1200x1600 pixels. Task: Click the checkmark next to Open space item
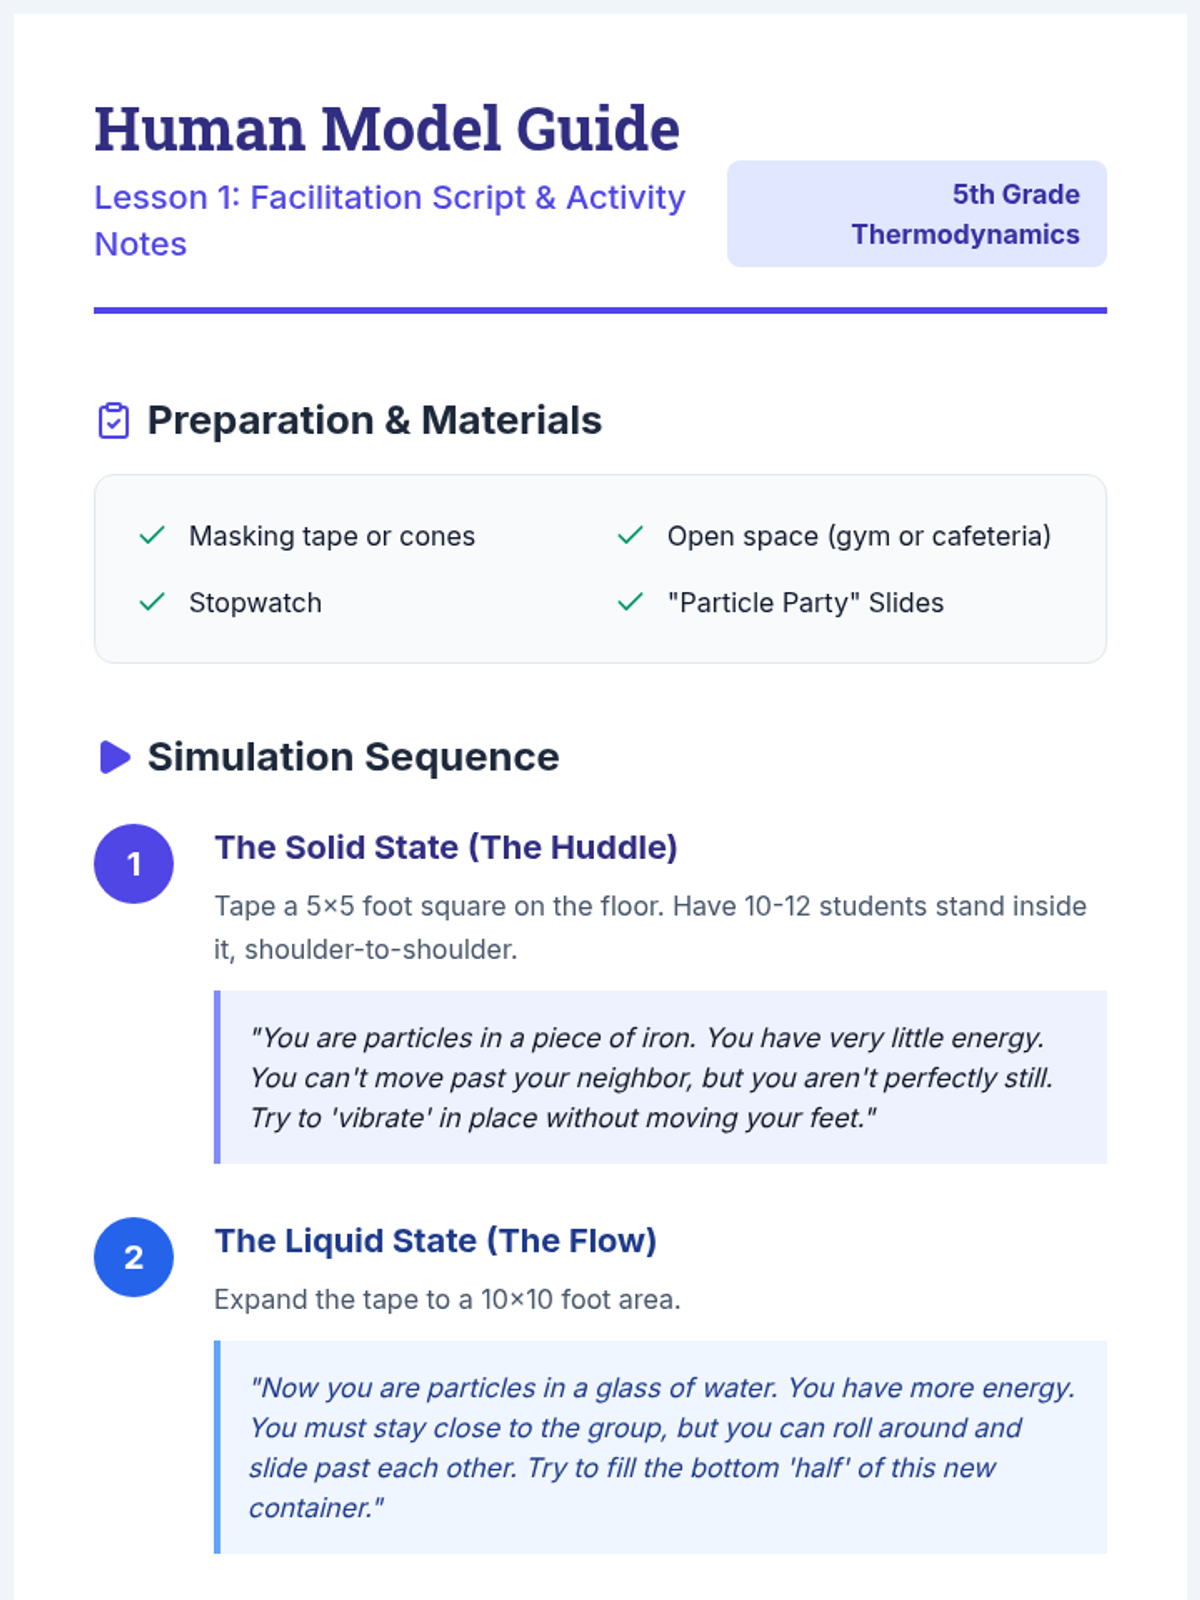(x=630, y=536)
